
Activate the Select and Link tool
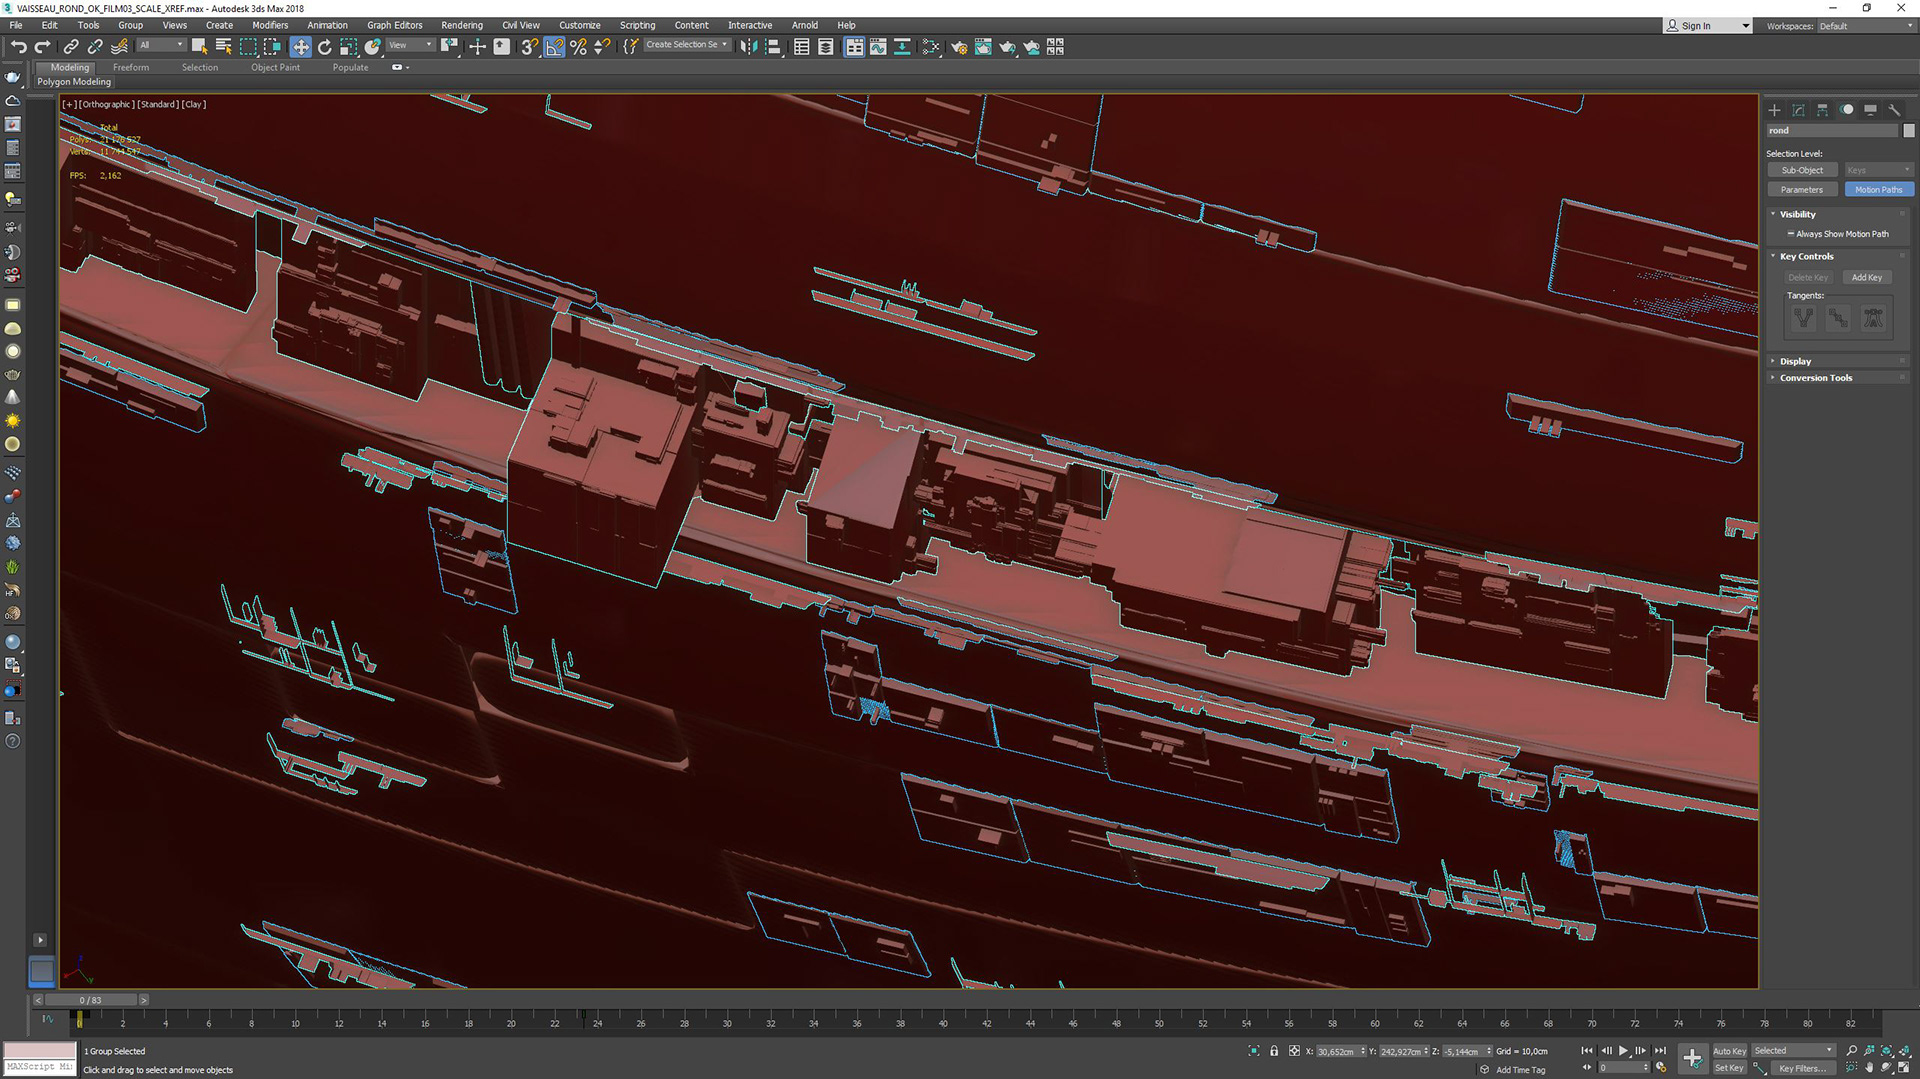point(71,46)
